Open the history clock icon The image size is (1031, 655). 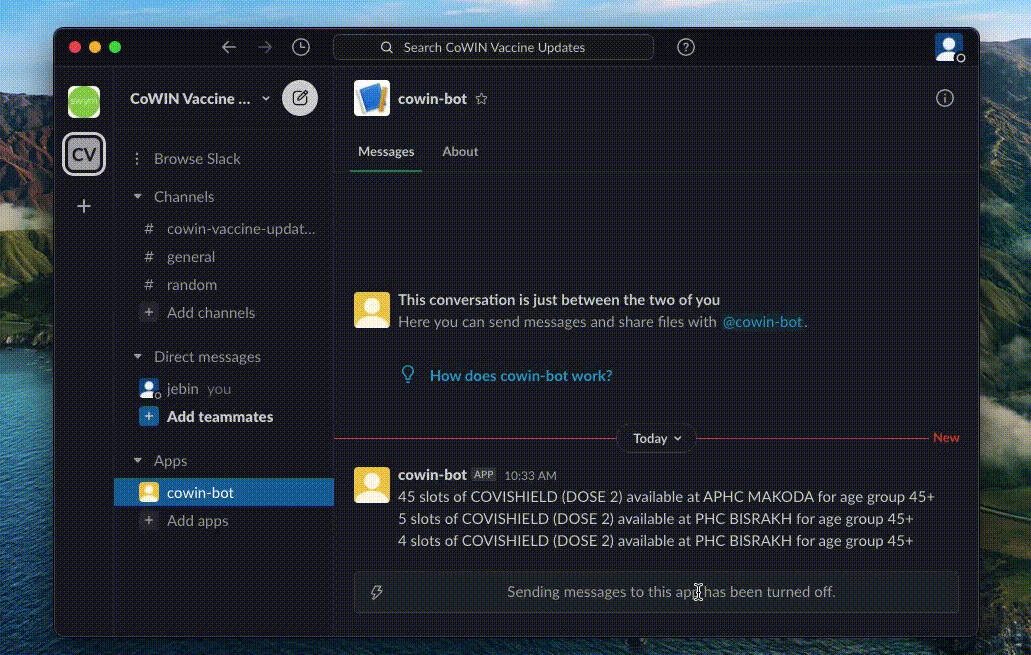pos(301,47)
